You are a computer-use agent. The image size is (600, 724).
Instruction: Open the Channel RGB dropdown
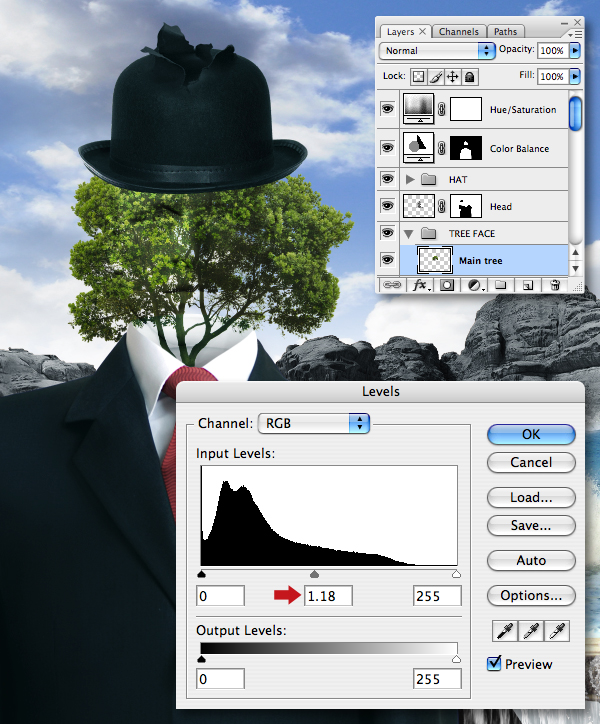(314, 423)
